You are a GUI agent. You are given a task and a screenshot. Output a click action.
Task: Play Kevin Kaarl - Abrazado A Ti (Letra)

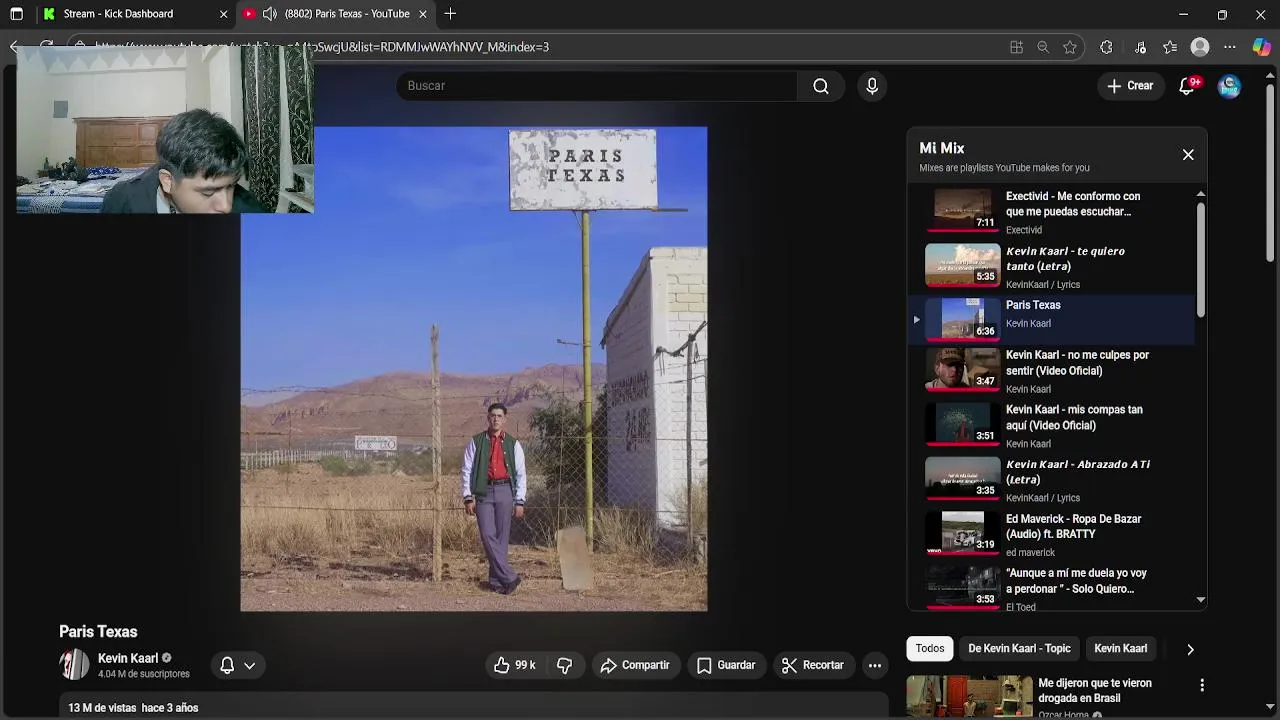(1051, 481)
